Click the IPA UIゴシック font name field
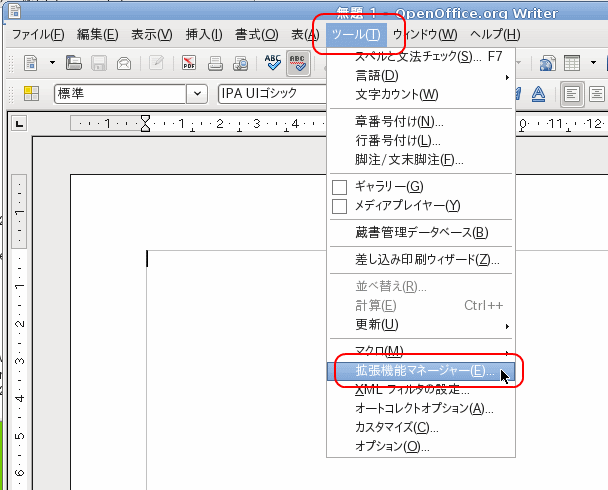The height and width of the screenshot is (490, 608). pyautogui.click(x=270, y=95)
